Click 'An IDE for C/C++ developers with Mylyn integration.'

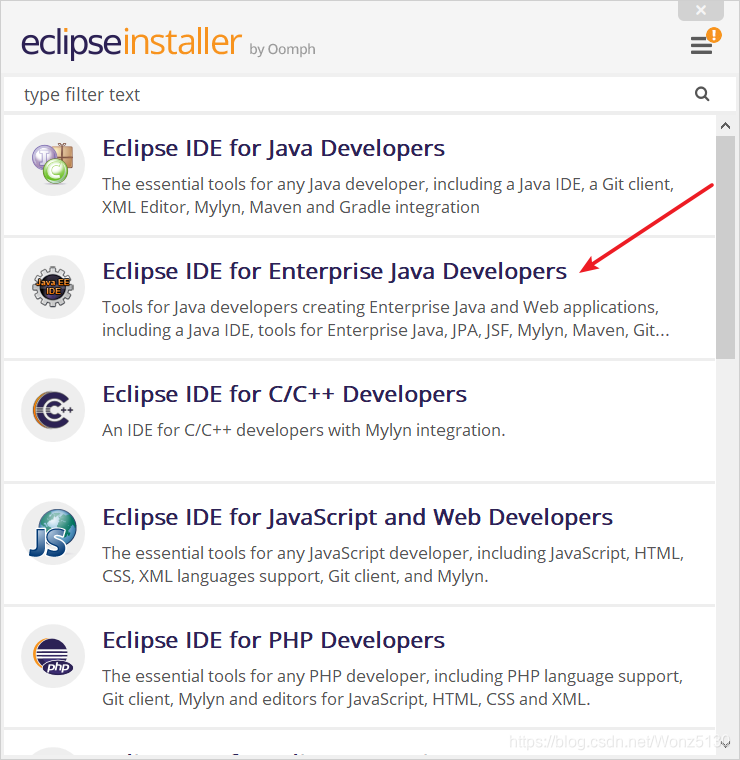click(x=303, y=430)
